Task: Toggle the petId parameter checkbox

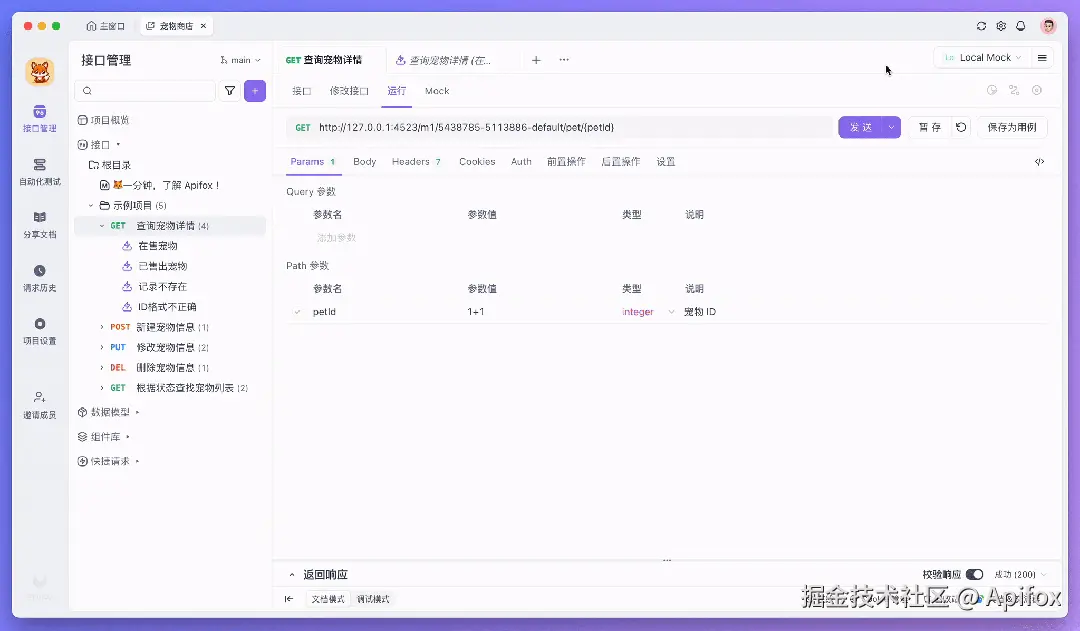Action: tap(298, 312)
